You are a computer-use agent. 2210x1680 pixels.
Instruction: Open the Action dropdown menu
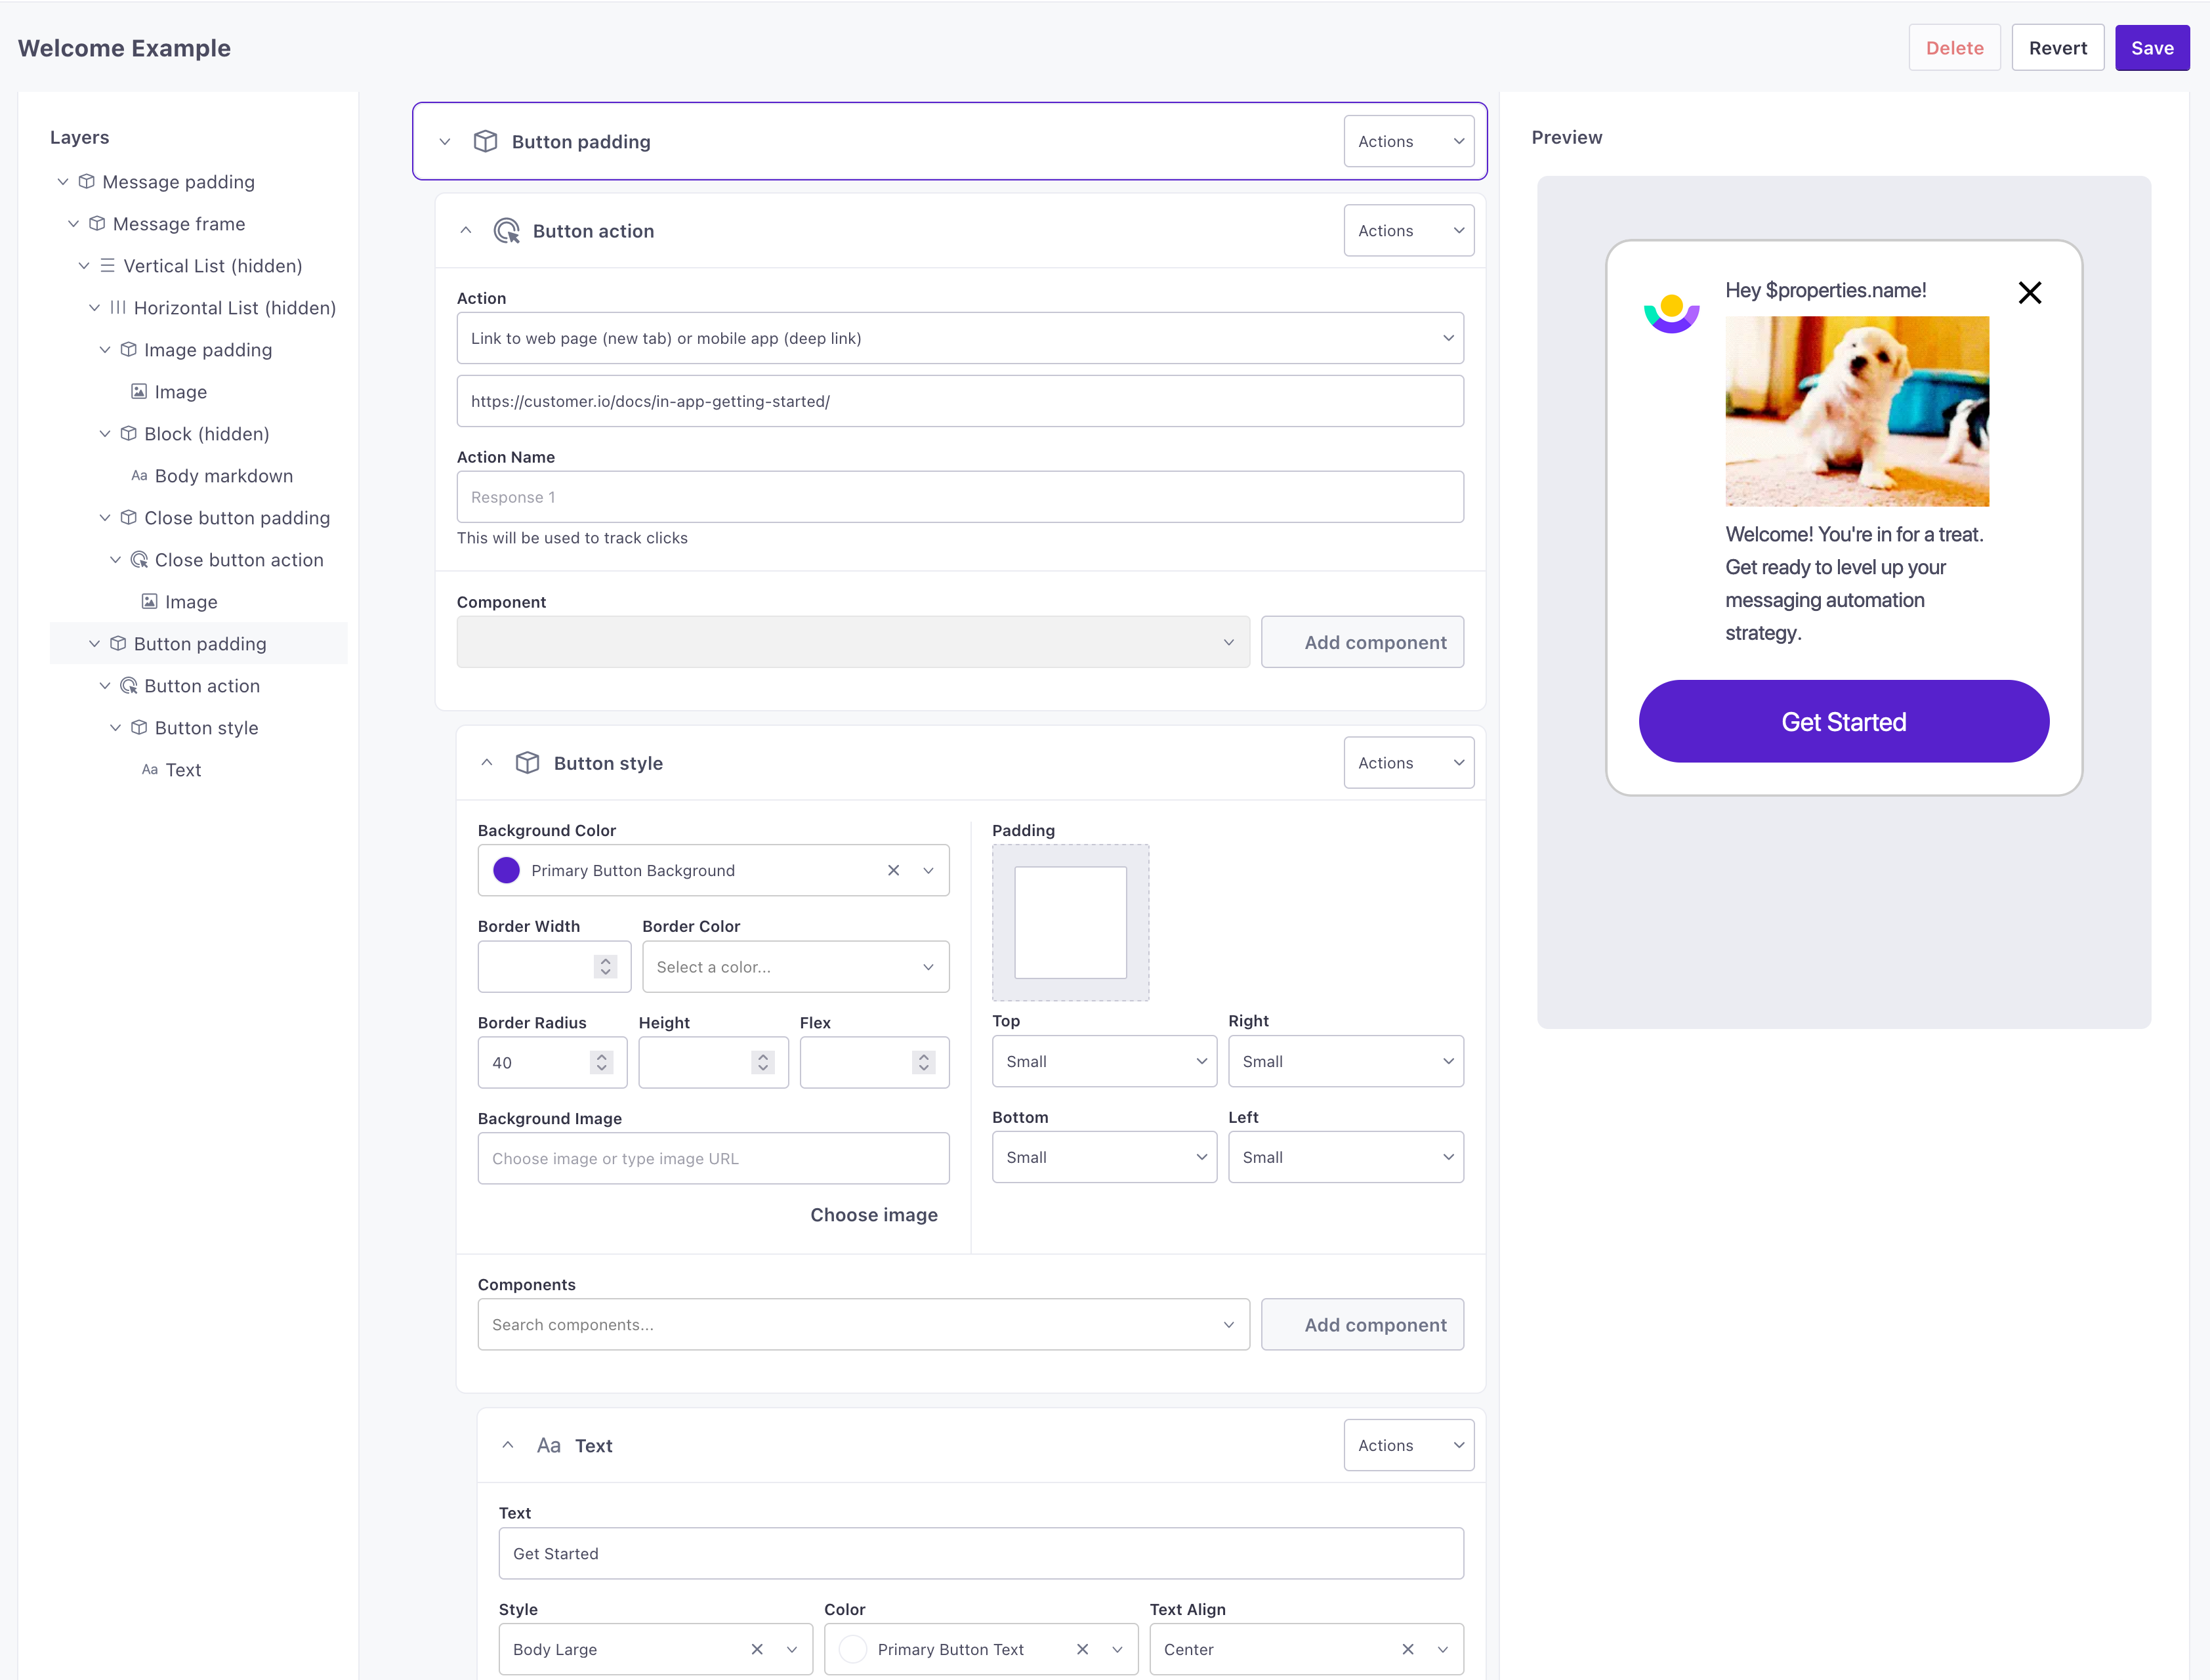959,337
